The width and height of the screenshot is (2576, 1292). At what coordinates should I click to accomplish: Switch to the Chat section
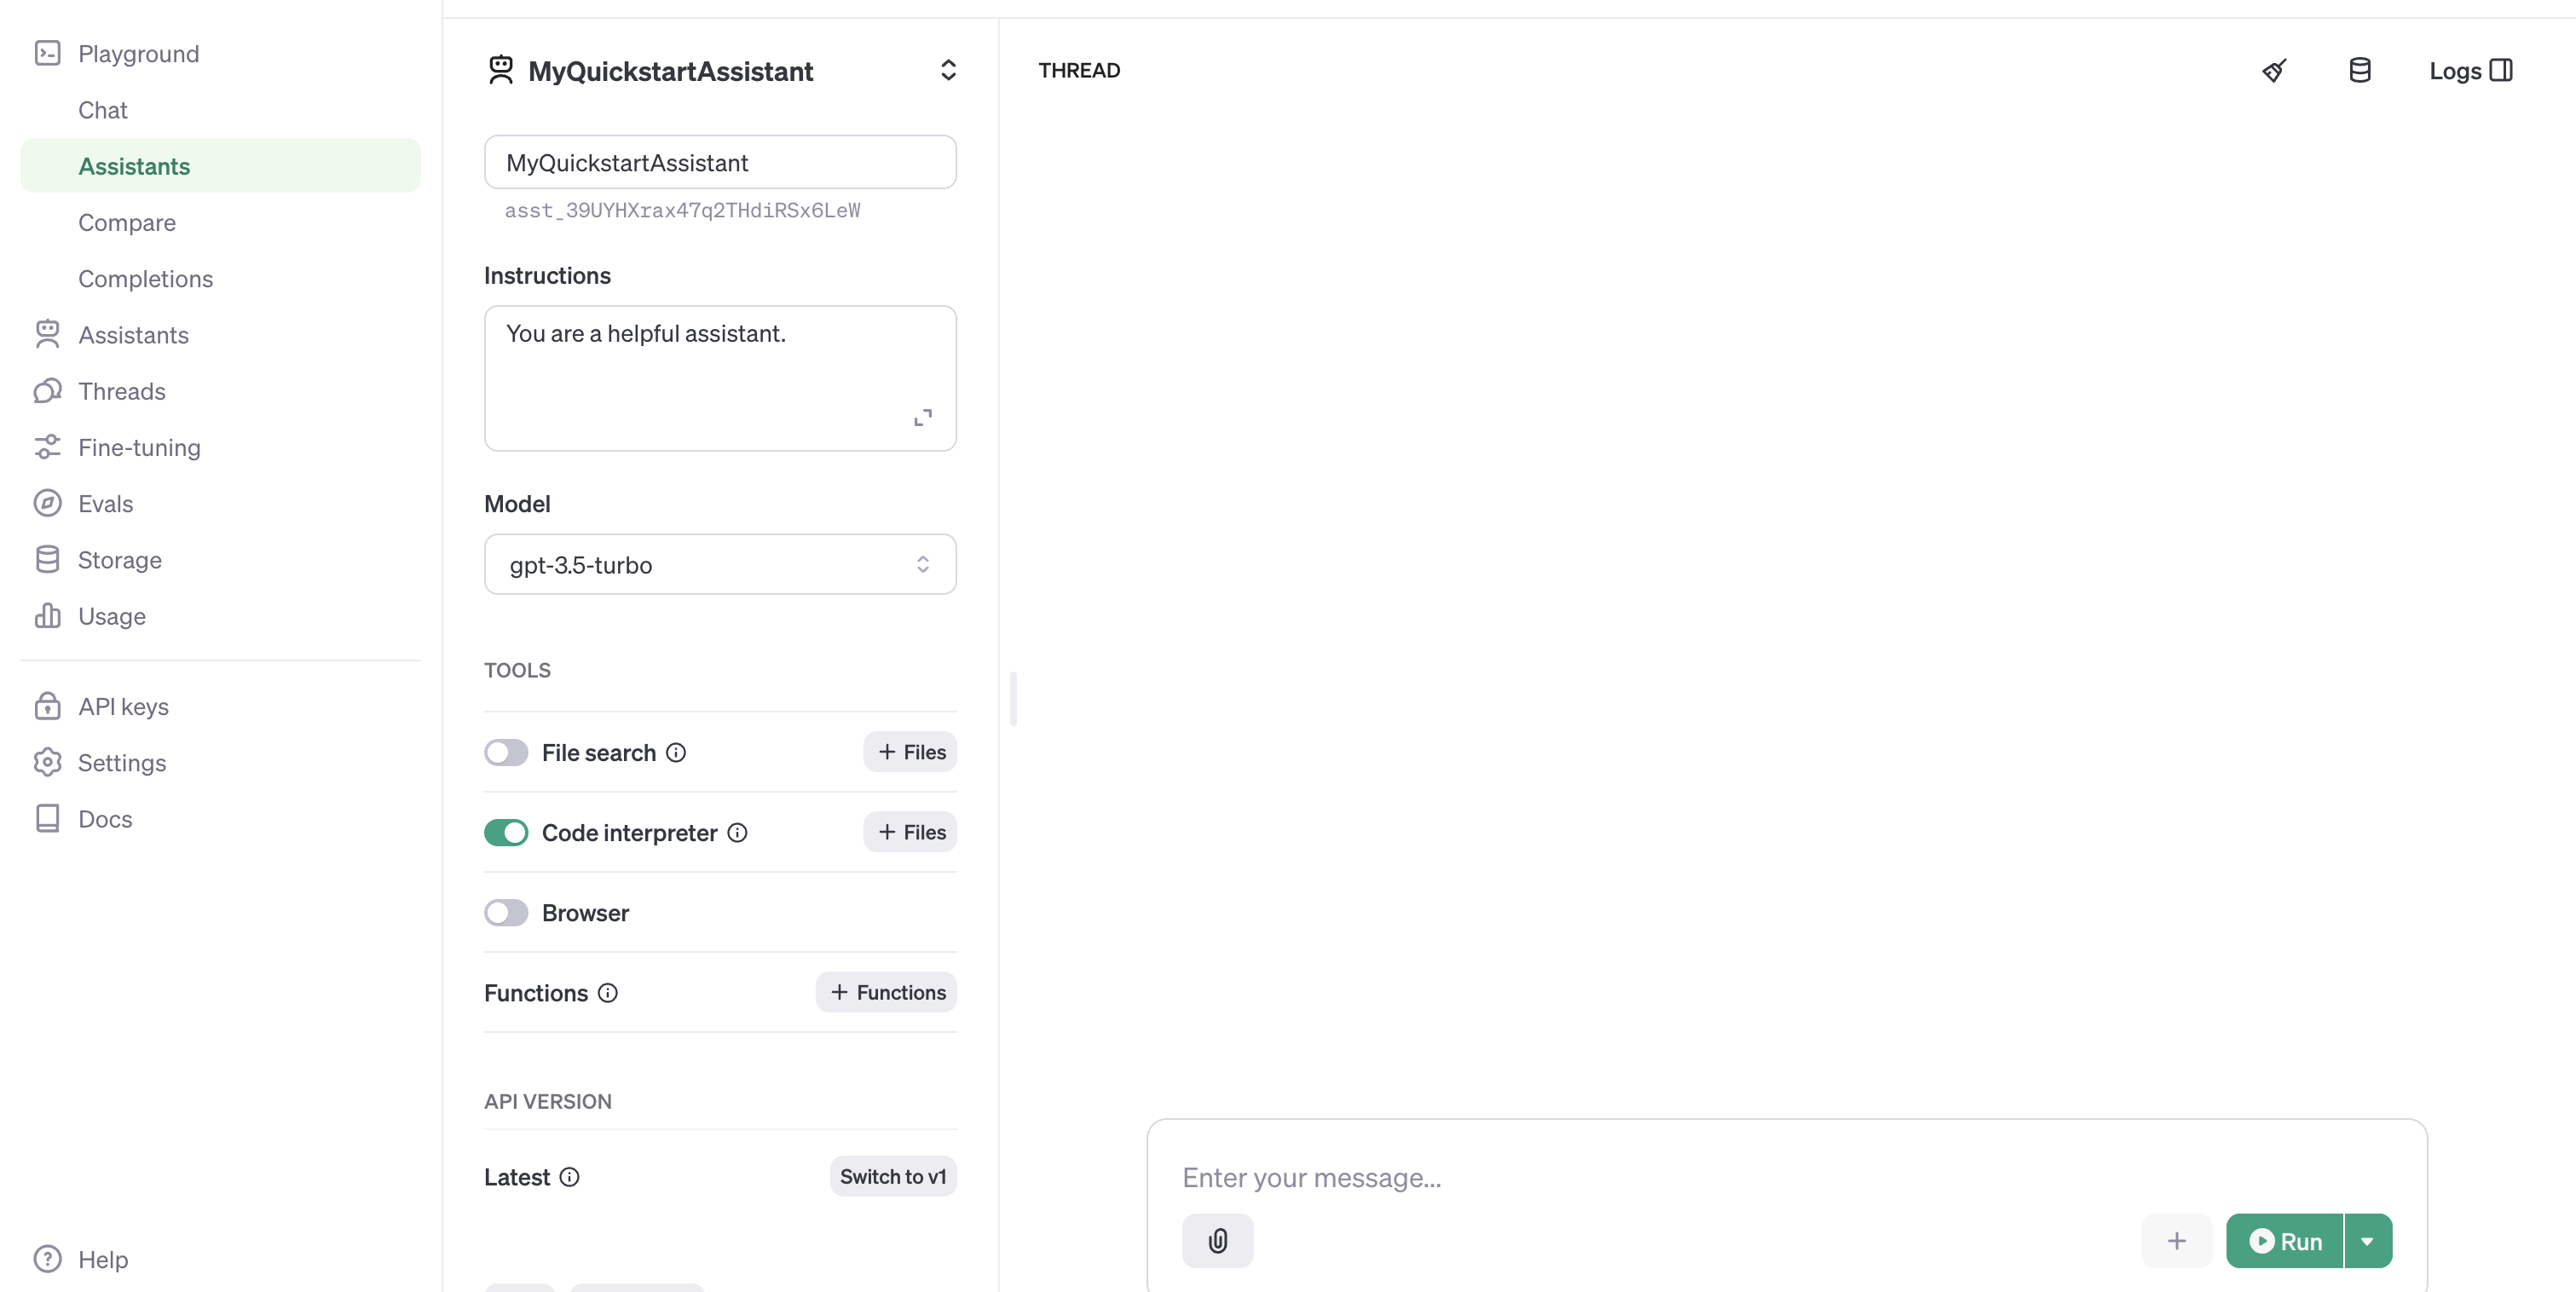pos(103,110)
